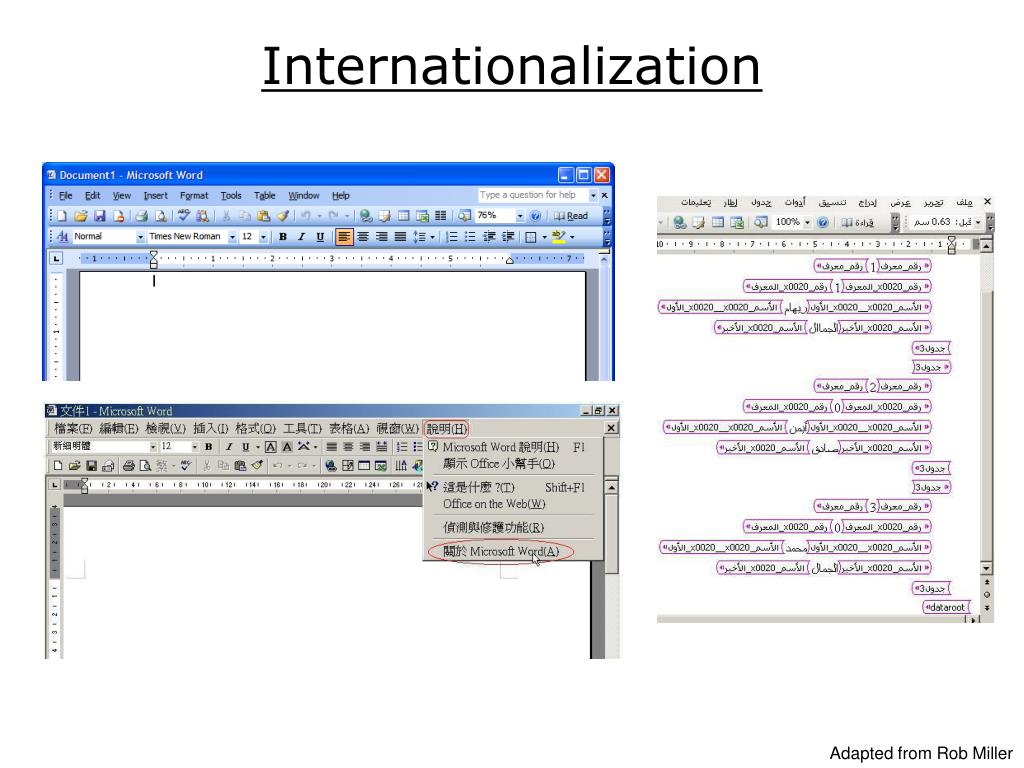
Task: Open the 100% zoom dropdown in Arabic Word
Action: tap(807, 223)
